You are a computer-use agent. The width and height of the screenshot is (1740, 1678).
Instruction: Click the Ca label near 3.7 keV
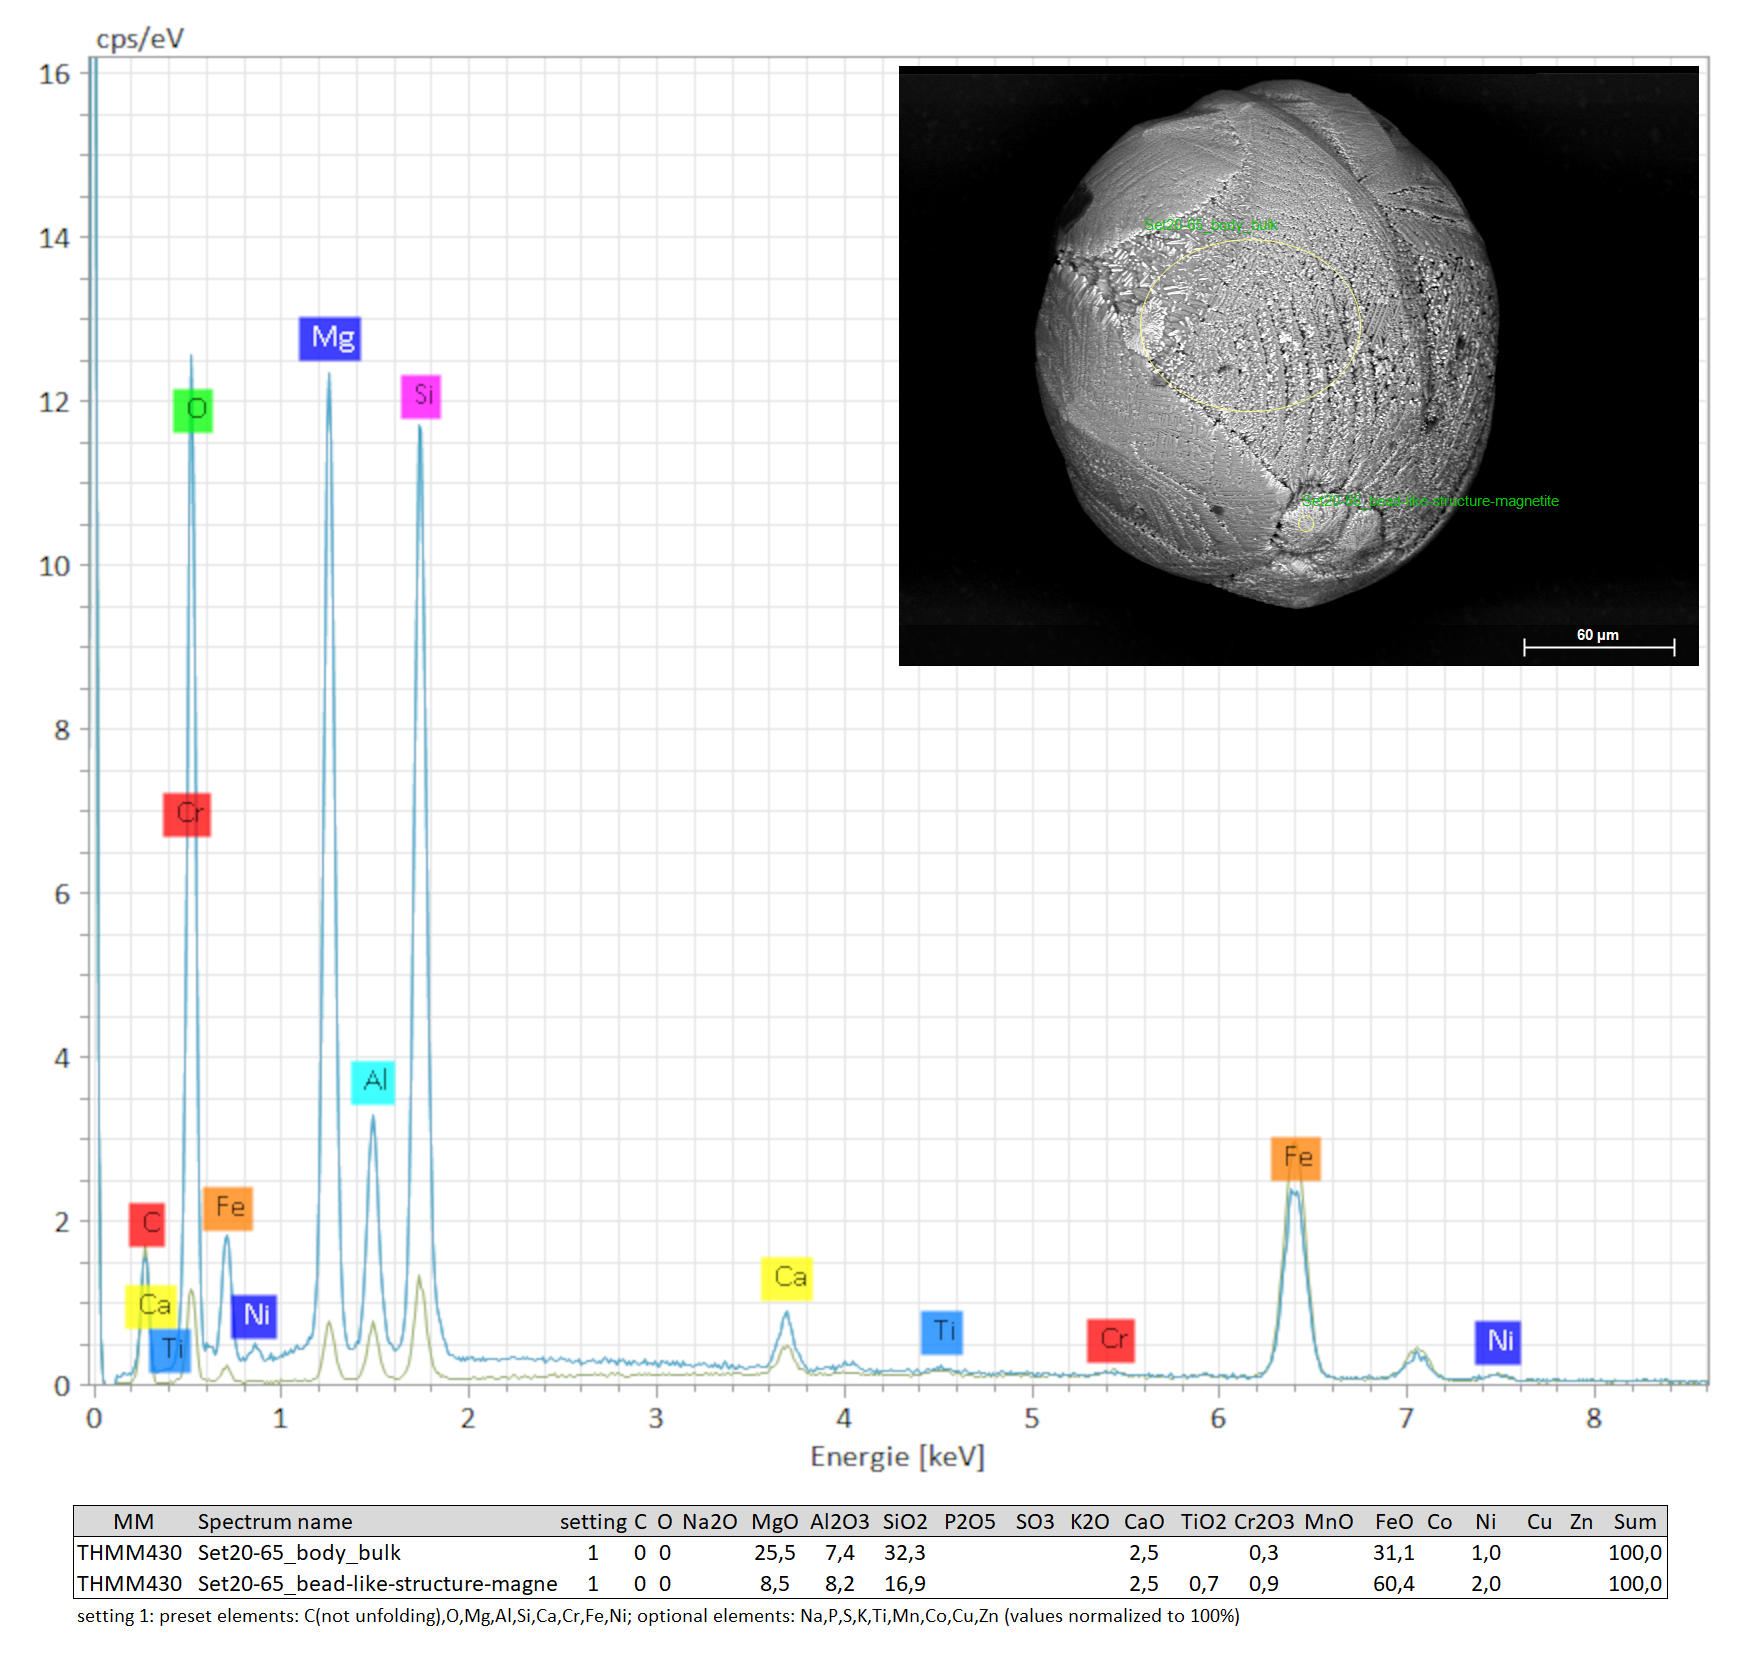point(787,1278)
